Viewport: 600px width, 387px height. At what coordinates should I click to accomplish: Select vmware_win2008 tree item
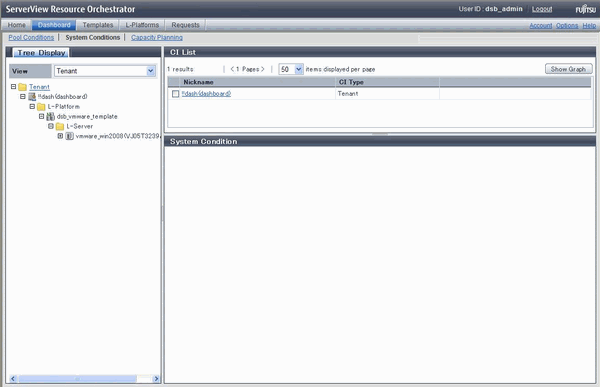point(117,136)
